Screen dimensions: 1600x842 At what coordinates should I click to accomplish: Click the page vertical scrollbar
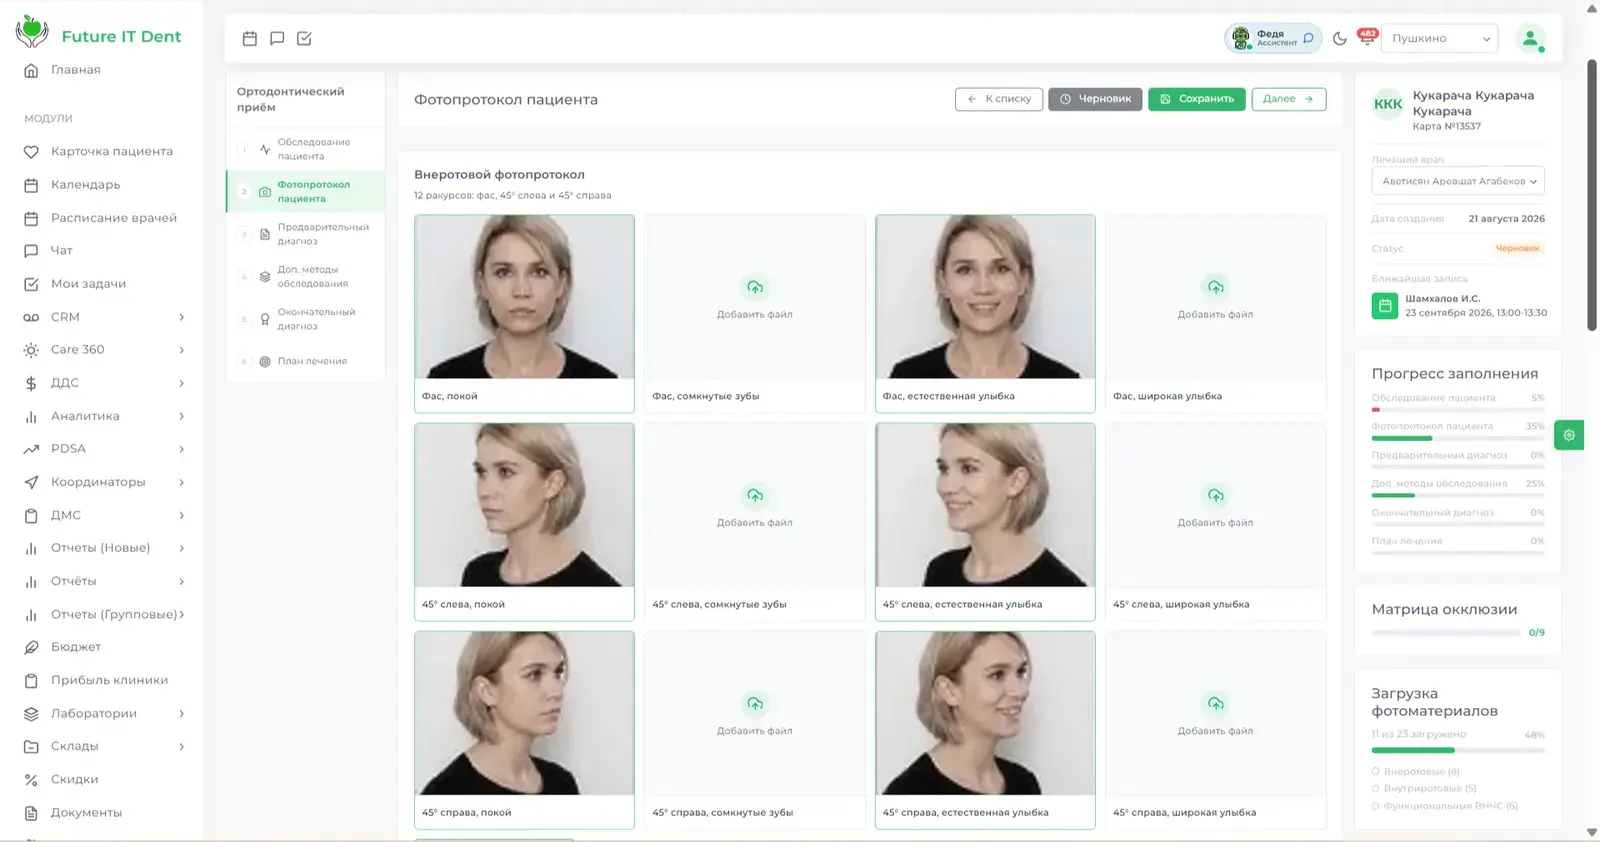click(x=1592, y=195)
